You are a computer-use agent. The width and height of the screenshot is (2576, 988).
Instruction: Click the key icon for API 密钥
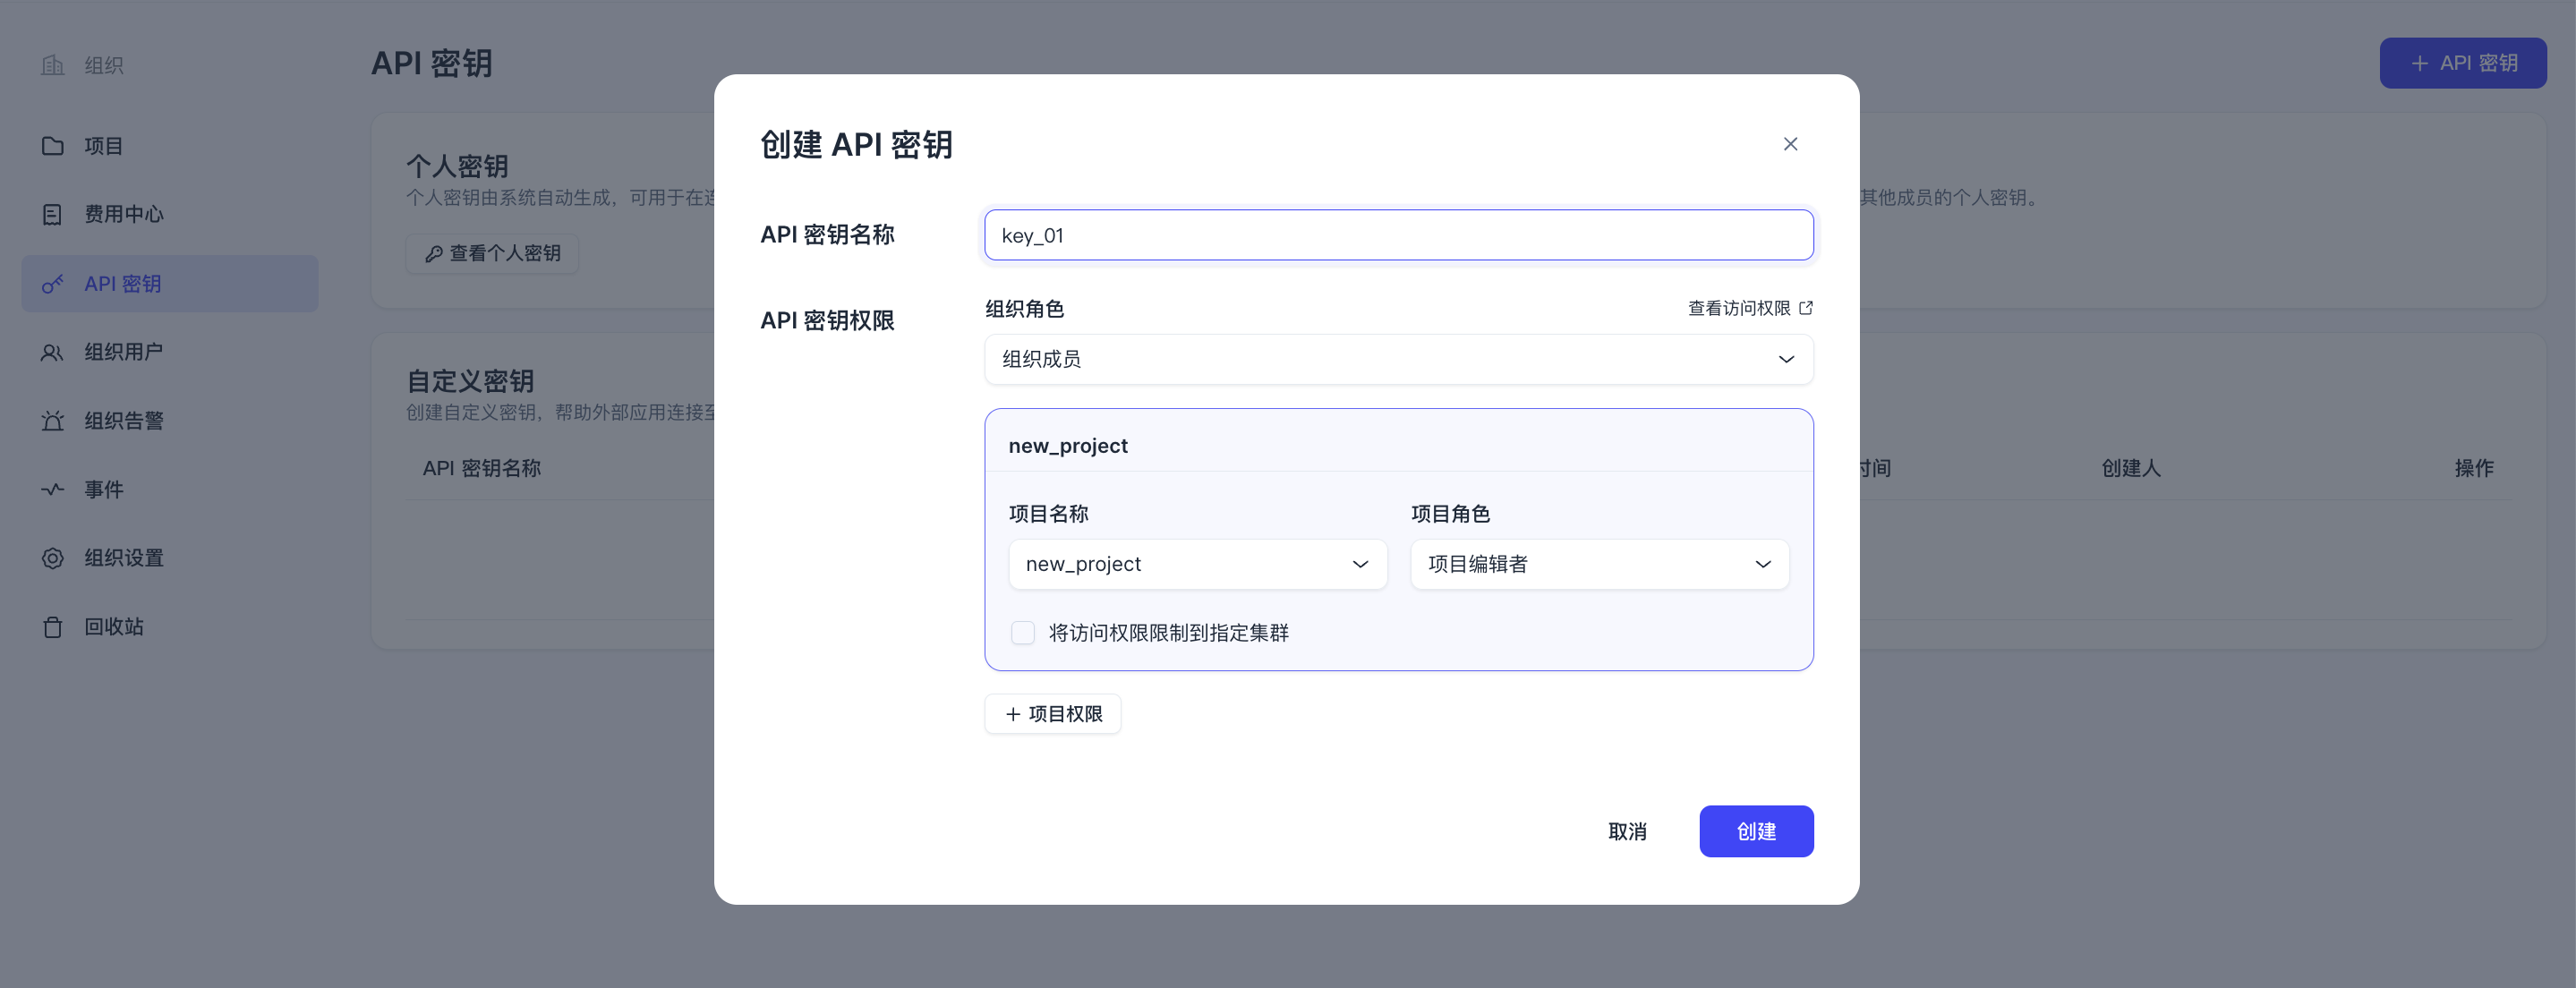coord(52,284)
